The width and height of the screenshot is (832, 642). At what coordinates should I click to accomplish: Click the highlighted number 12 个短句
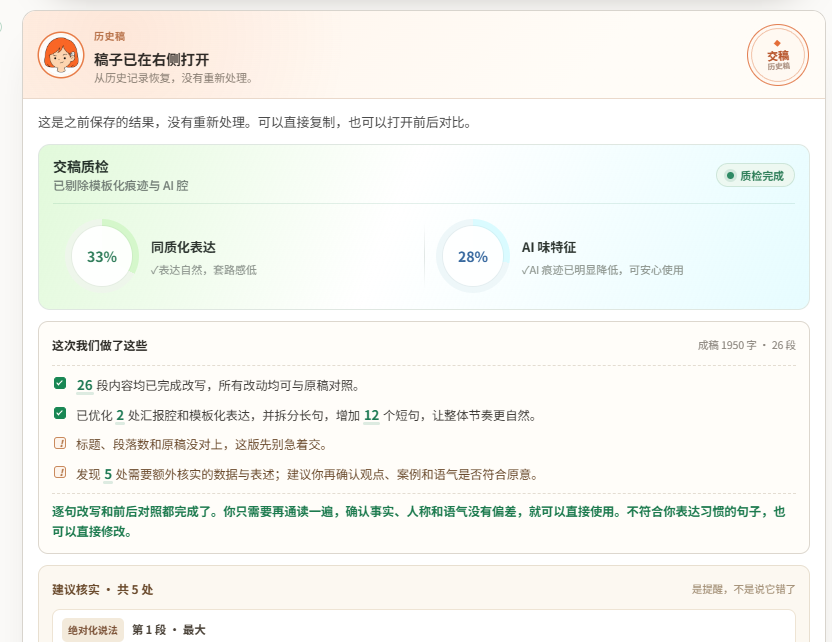click(371, 415)
